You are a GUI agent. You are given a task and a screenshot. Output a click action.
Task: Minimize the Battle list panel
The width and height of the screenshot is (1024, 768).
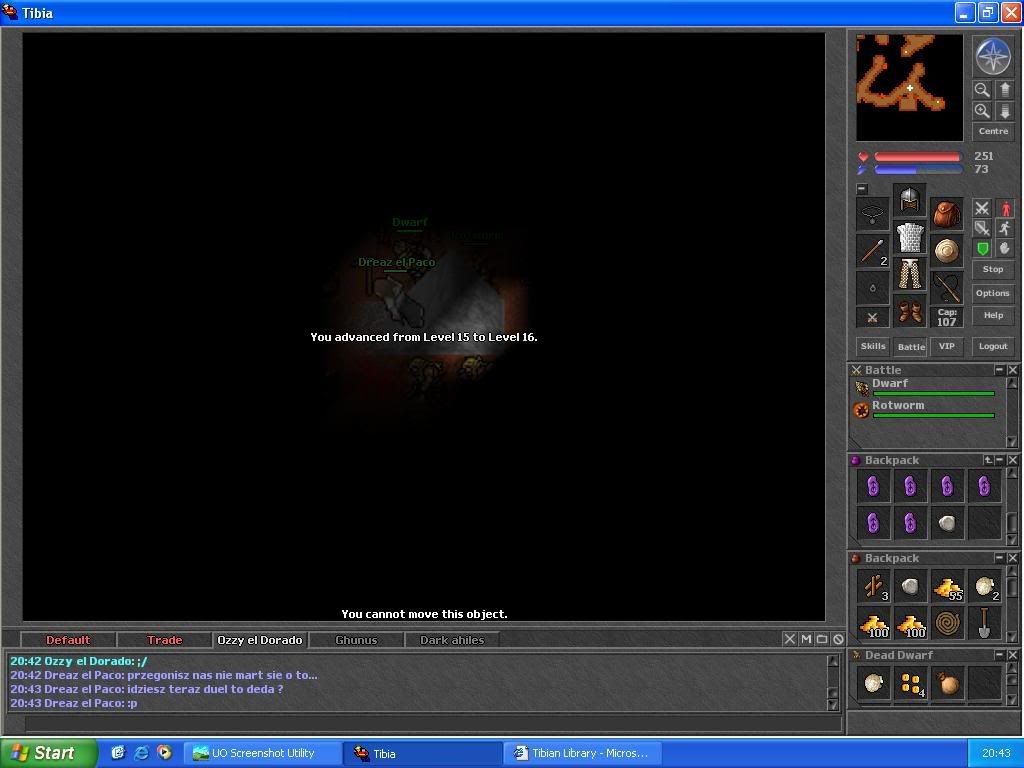pyautogui.click(x=999, y=370)
